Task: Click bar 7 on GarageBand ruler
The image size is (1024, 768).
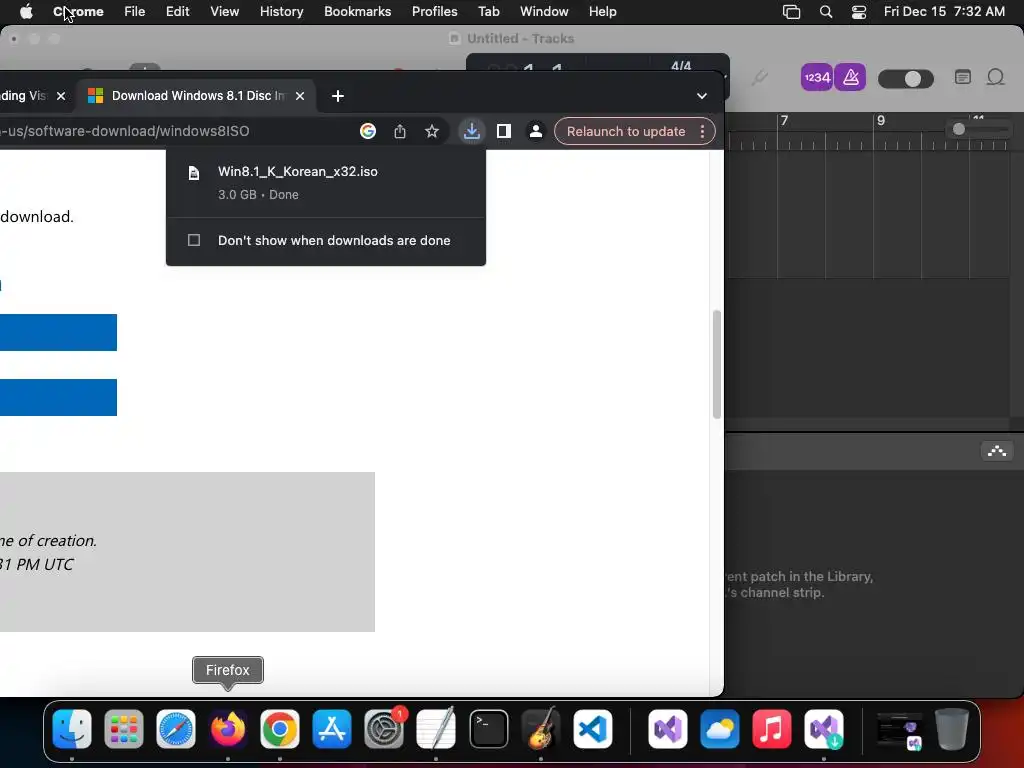Action: pyautogui.click(x=784, y=121)
